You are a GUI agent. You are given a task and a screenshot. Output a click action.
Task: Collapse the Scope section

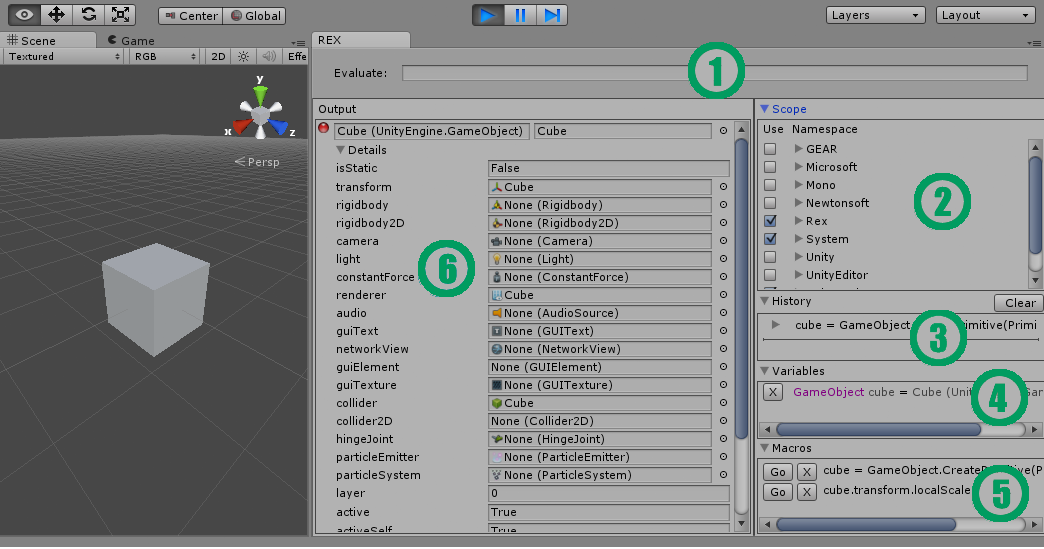(764, 108)
